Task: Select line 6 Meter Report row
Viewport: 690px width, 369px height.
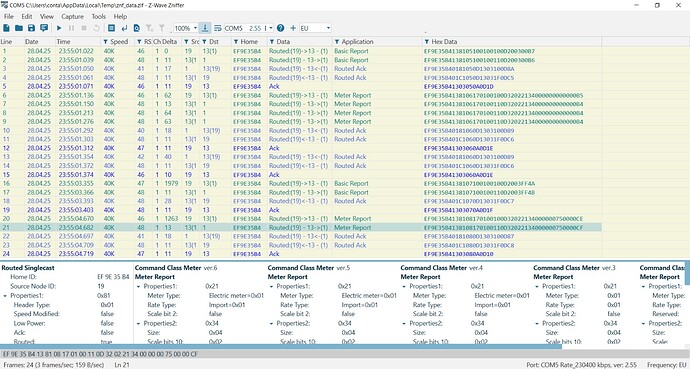Action: coord(301,95)
